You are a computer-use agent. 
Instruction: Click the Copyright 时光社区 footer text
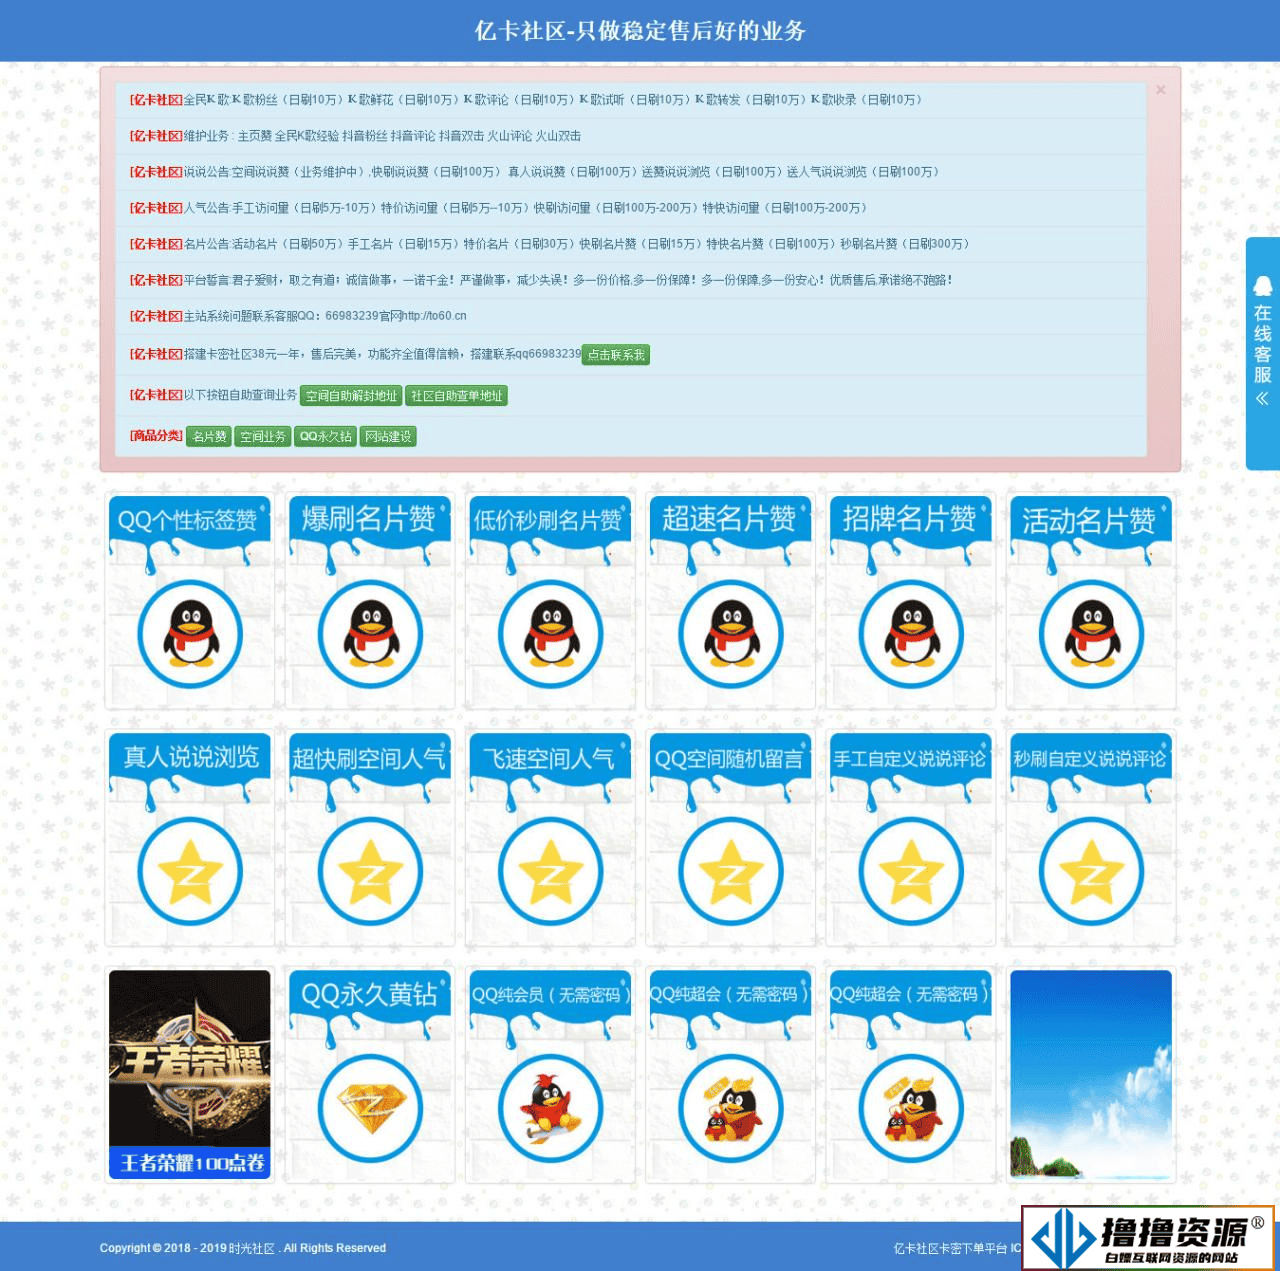tap(243, 1248)
